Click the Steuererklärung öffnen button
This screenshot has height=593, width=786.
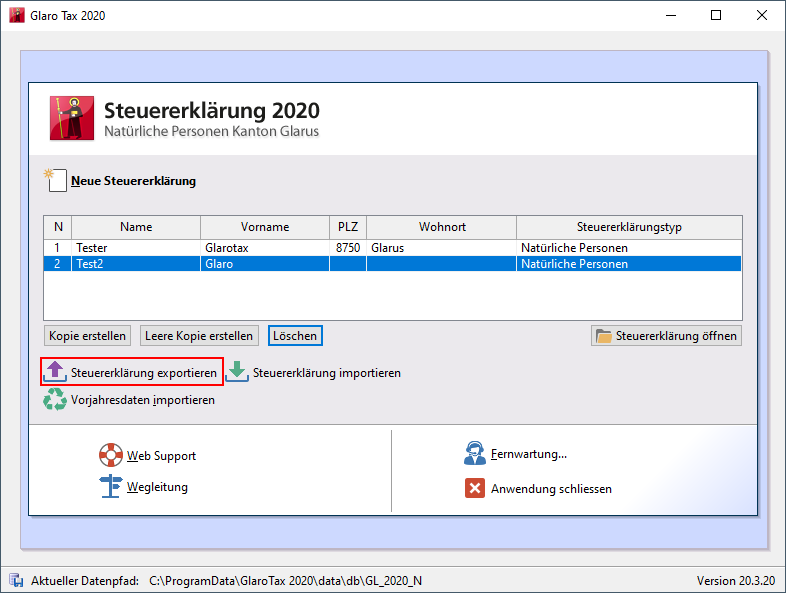pyautogui.click(x=666, y=336)
